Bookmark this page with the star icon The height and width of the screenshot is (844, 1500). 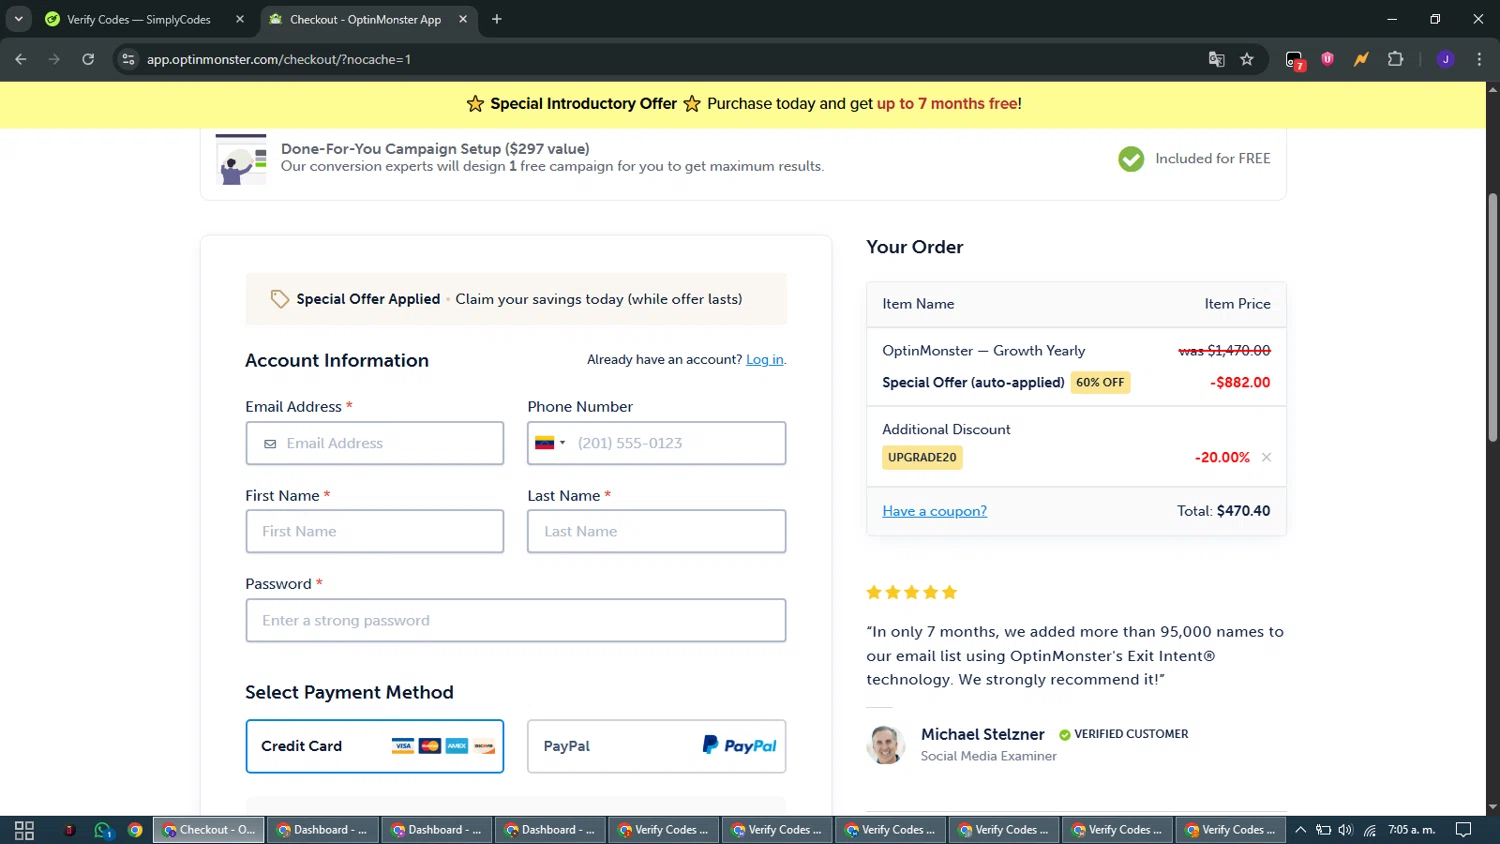1247,59
